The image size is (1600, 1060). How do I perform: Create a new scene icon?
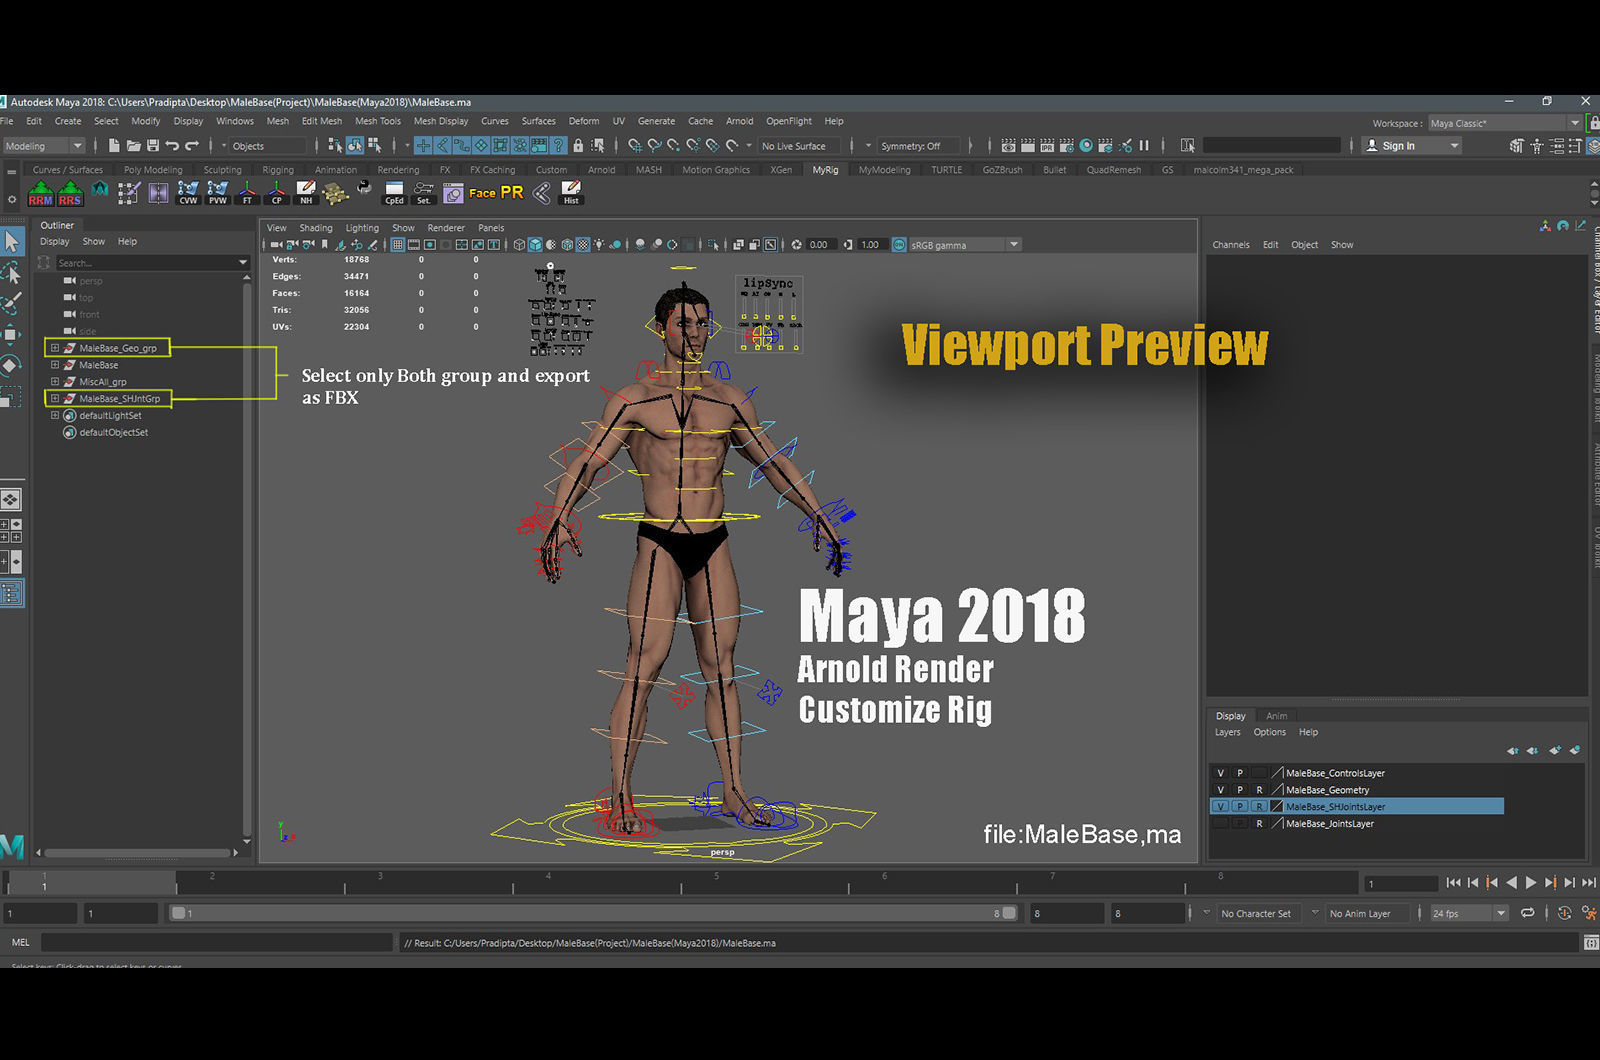click(114, 146)
